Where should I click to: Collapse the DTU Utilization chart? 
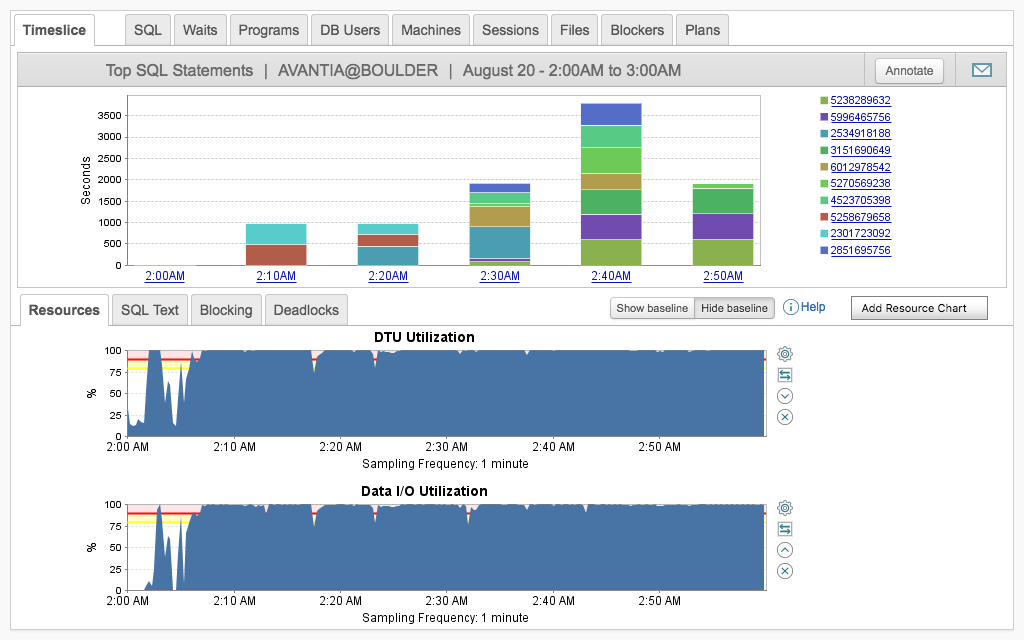click(x=784, y=395)
